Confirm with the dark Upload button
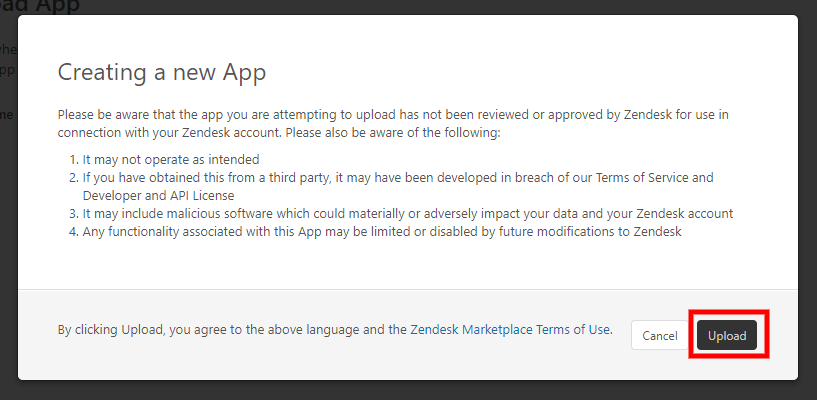The width and height of the screenshot is (817, 400). click(727, 335)
